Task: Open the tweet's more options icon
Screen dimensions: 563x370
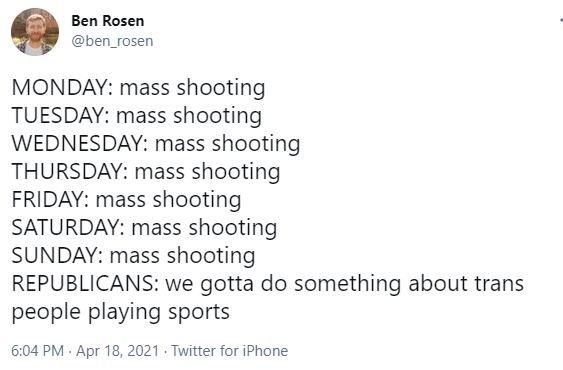Action: pyautogui.click(x=561, y=20)
